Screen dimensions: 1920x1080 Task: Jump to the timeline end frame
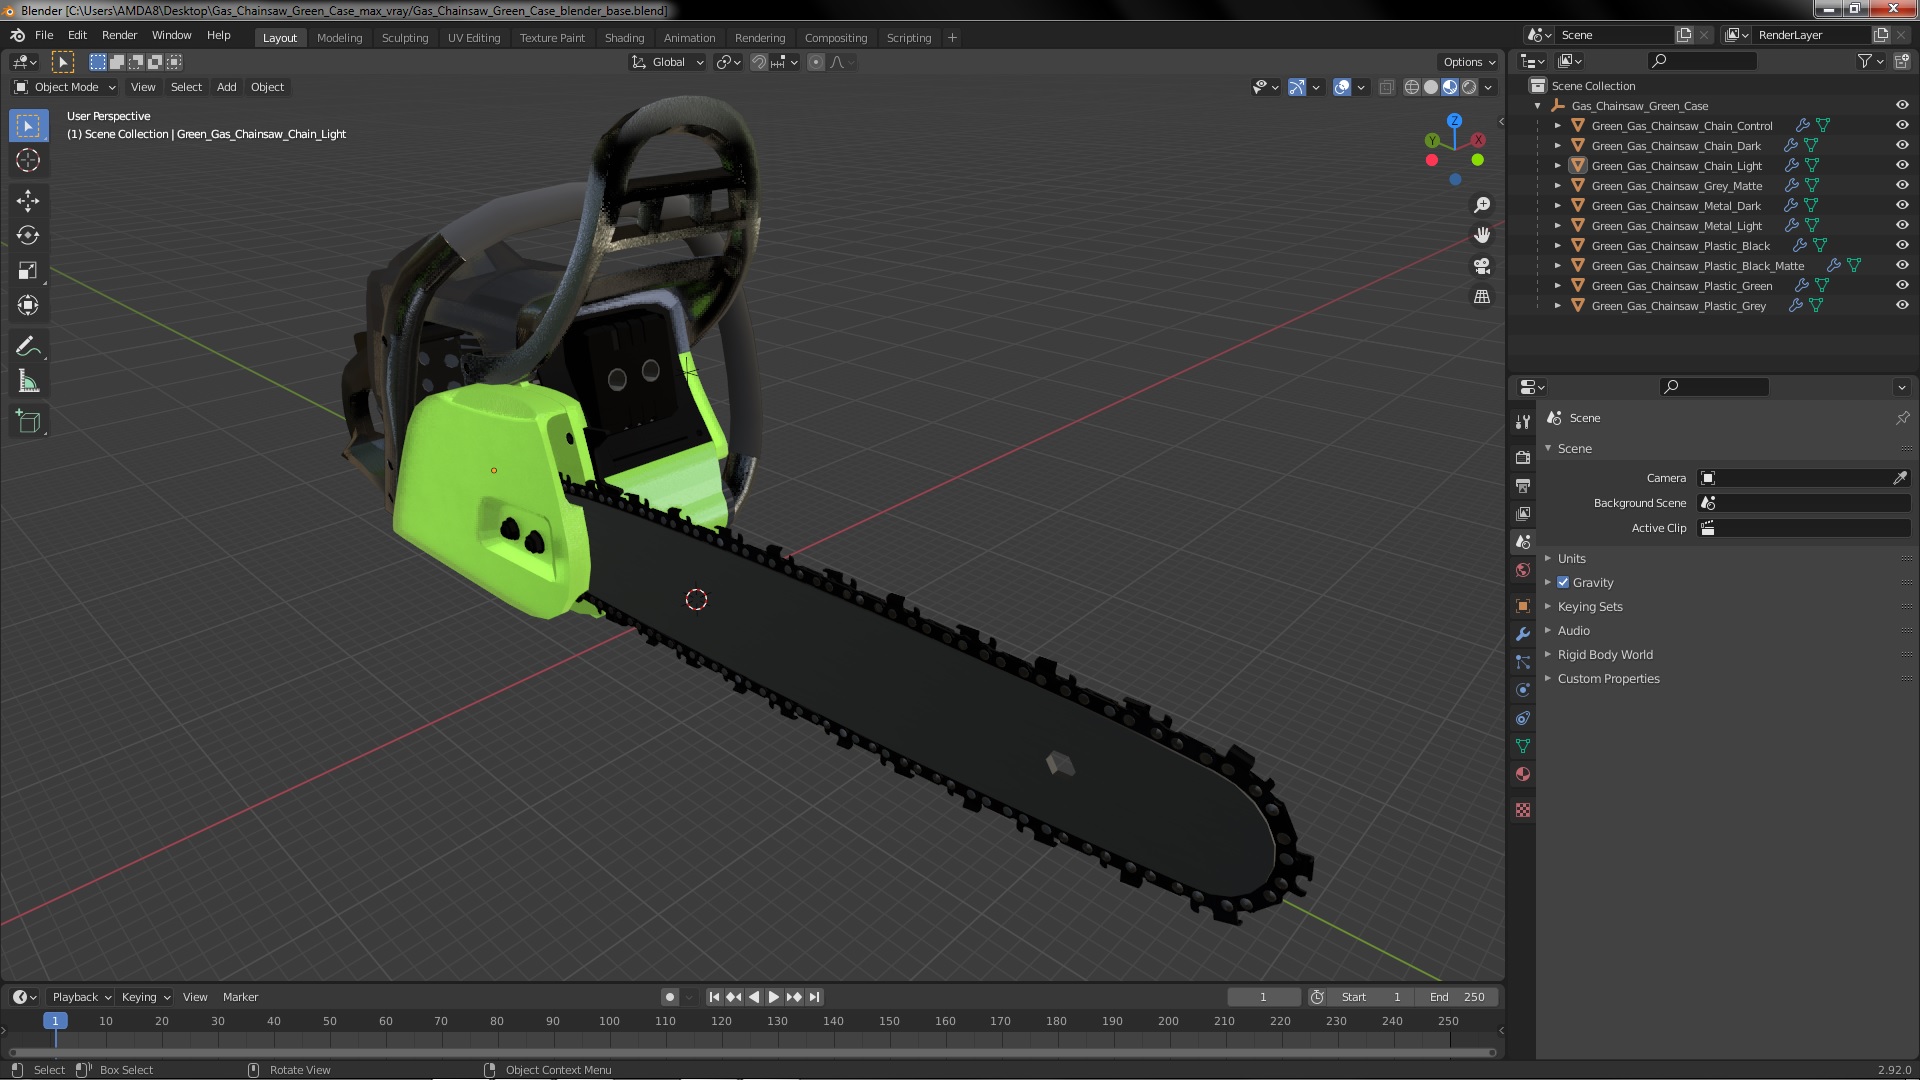coord(815,997)
